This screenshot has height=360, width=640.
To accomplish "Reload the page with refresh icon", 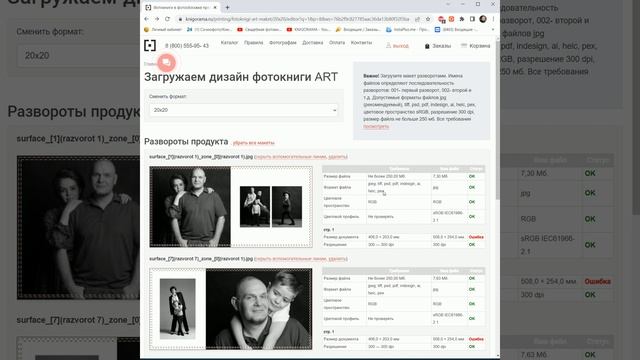I will coord(167,19).
